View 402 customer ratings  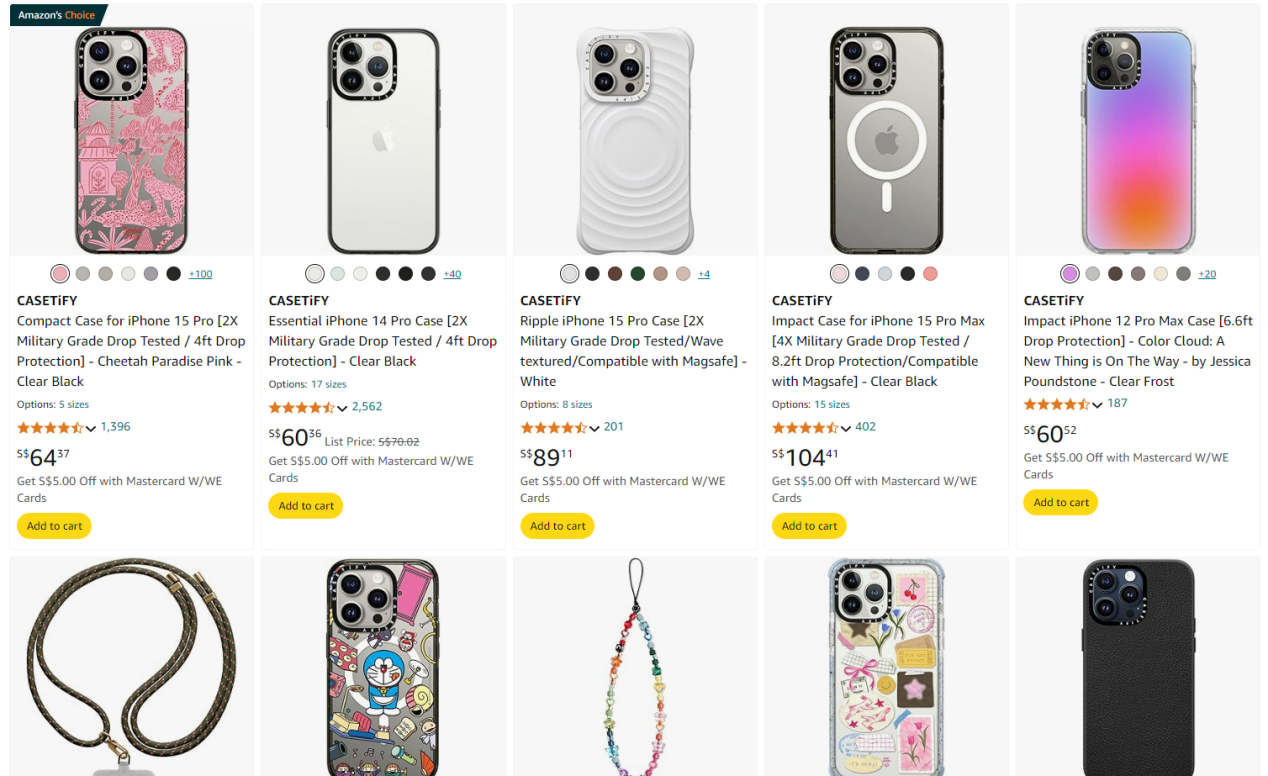(x=865, y=427)
